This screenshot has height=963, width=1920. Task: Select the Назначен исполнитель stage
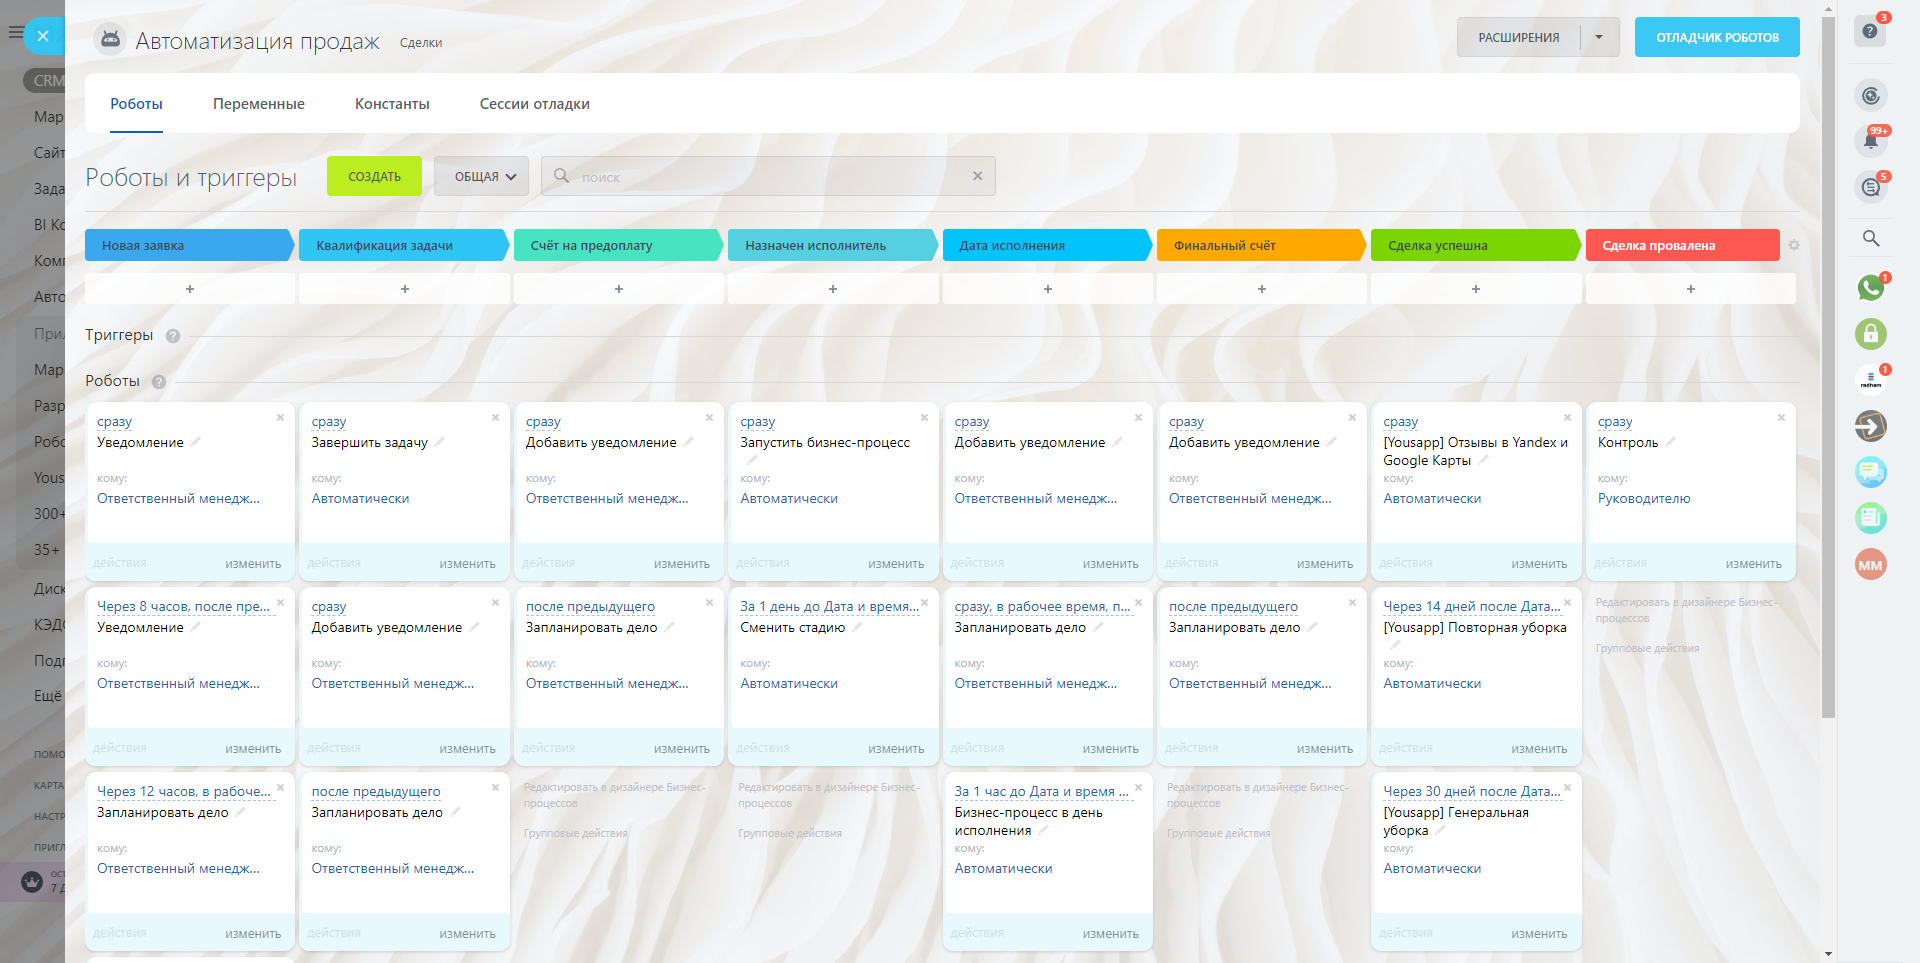(832, 245)
